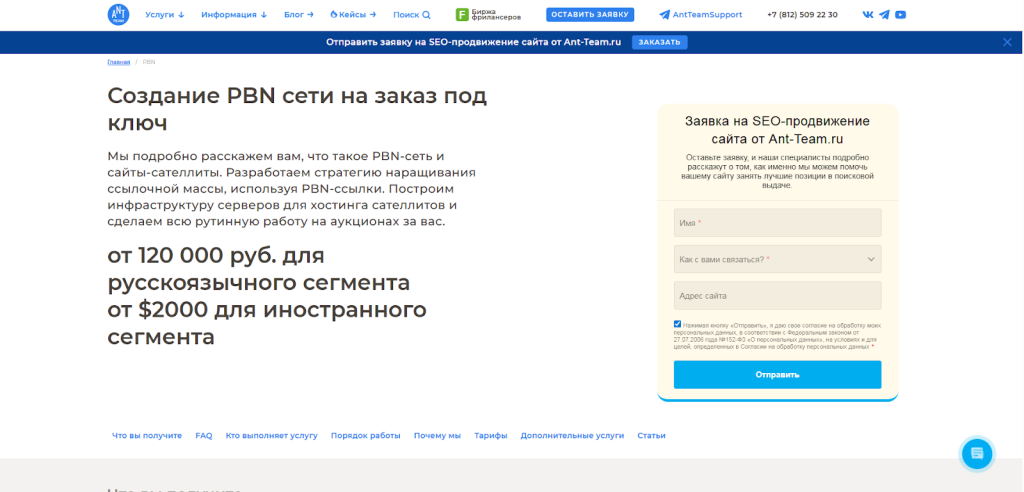Open the VK social page icon
The width and height of the screenshot is (1024, 492).
click(x=867, y=15)
